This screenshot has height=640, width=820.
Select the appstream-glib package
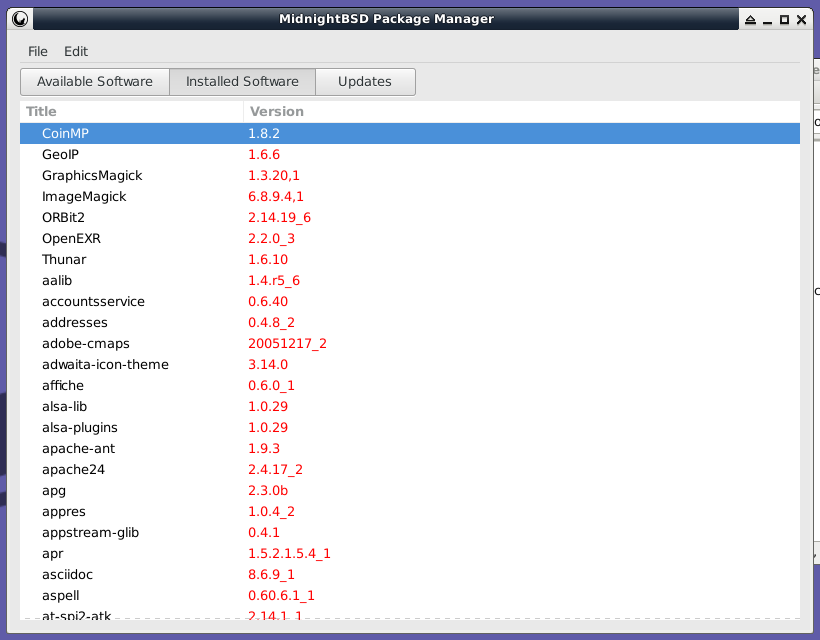coord(90,533)
